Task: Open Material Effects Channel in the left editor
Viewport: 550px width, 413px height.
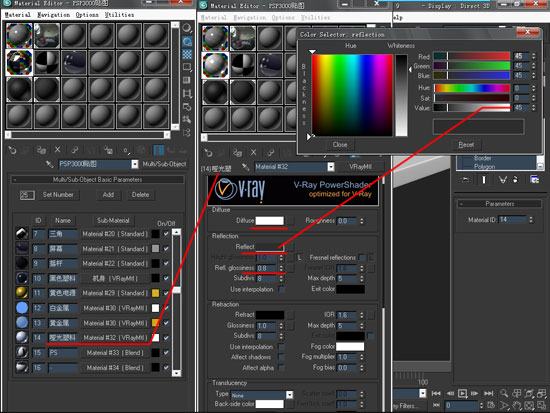Action: [126, 151]
